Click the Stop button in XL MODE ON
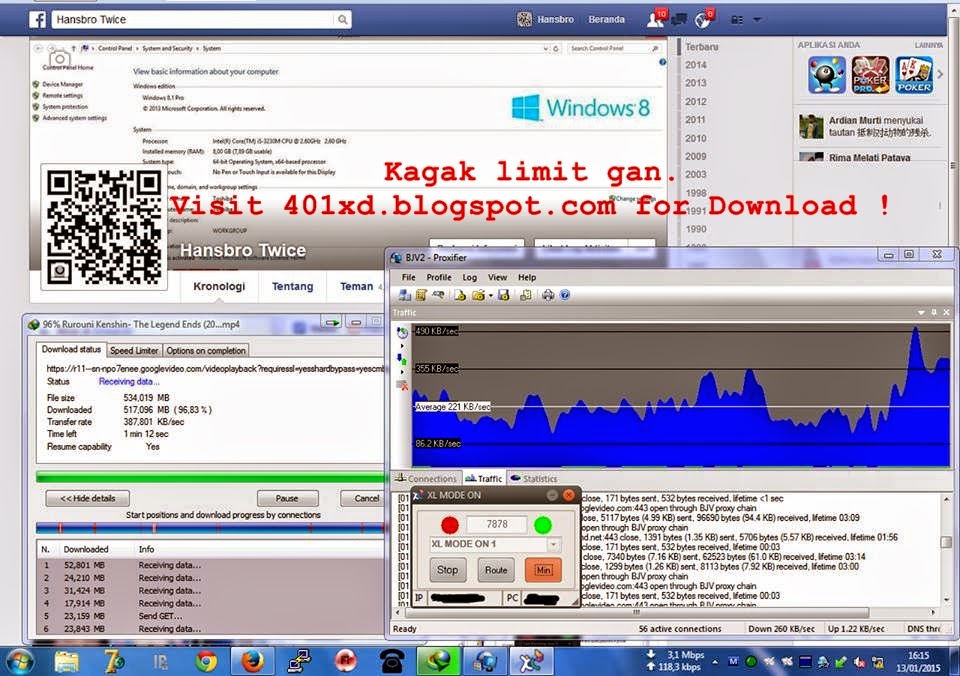960x676 pixels. (448, 569)
